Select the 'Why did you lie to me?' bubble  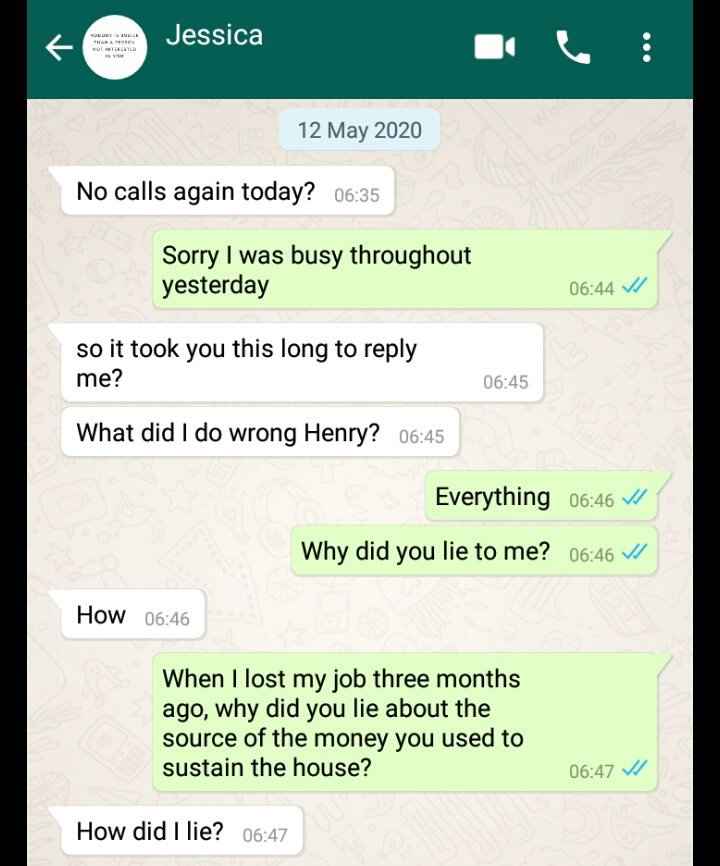coord(474,551)
